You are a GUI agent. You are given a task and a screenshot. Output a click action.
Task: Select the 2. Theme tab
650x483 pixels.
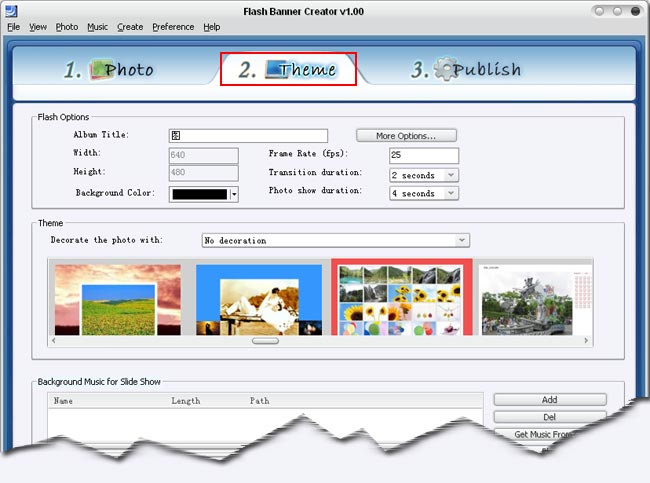[288, 69]
